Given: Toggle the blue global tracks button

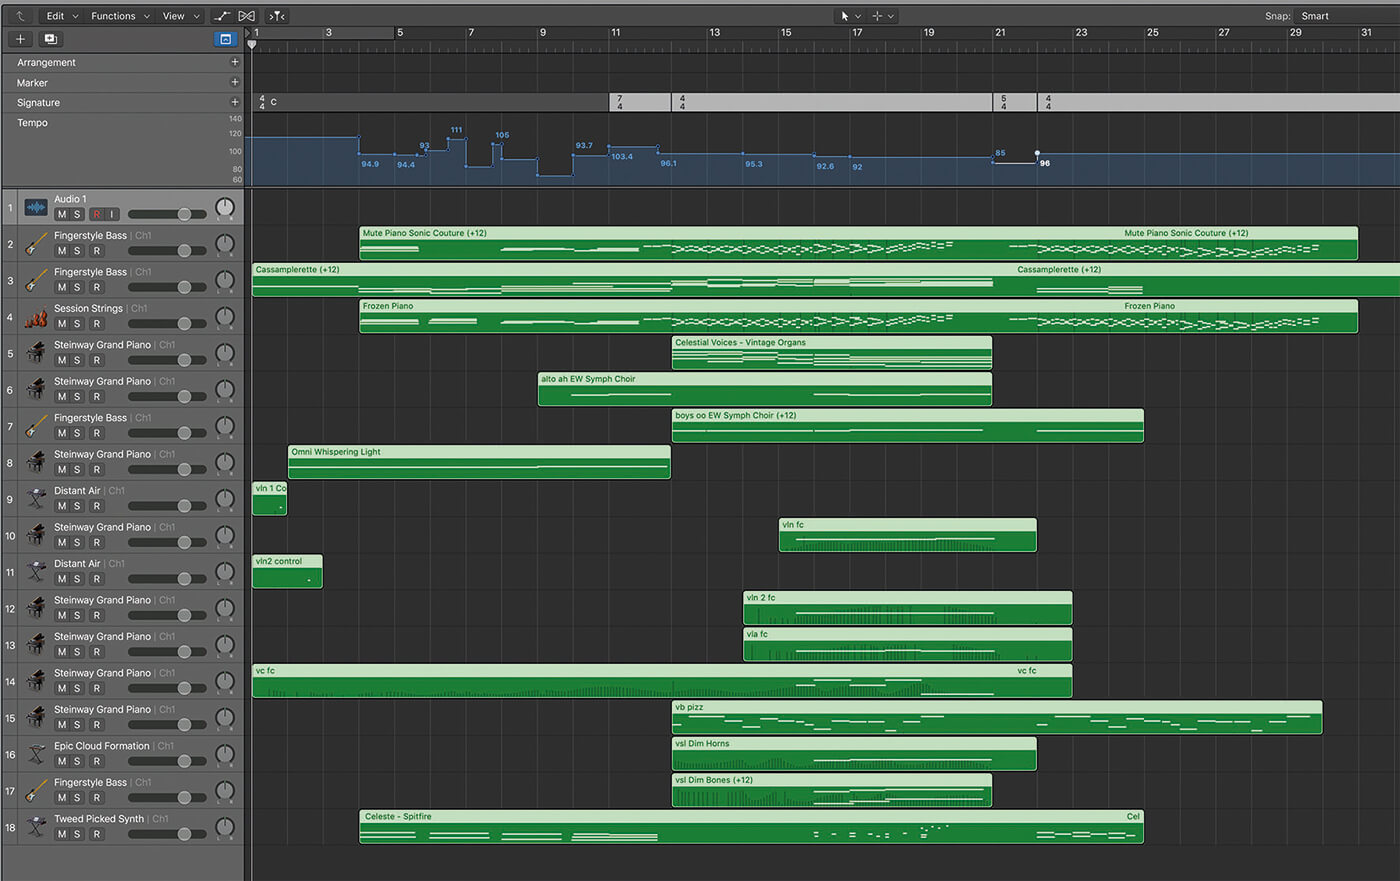Looking at the screenshot, I should (225, 39).
